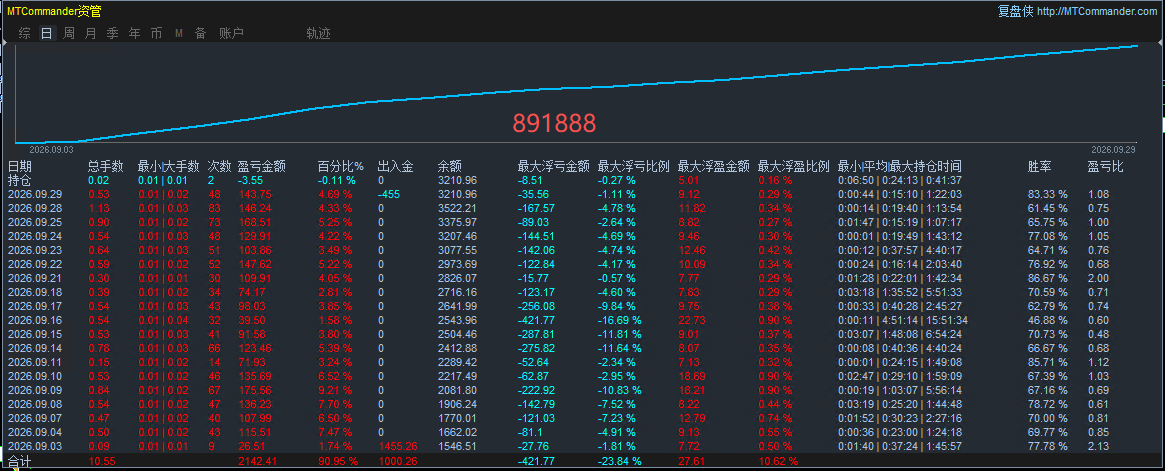Click the 891888 account number on chart
This screenshot has width=1165, height=471.
(554, 123)
